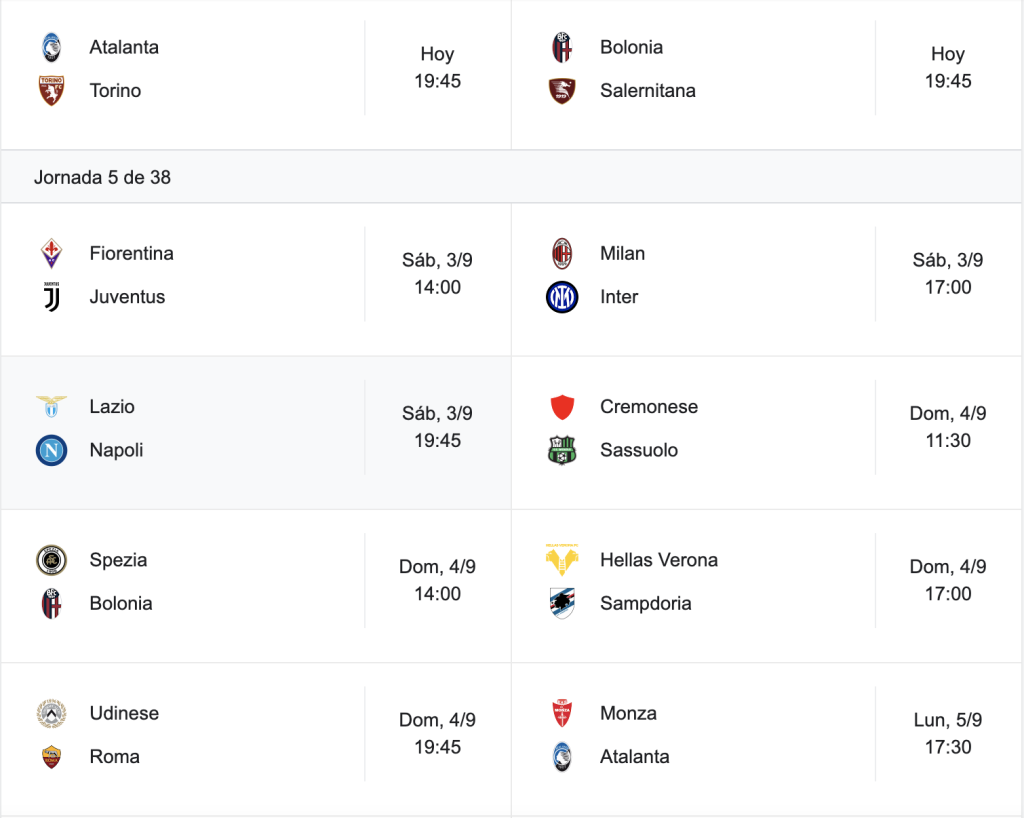Viewport: 1024px width, 818px height.
Task: Click the Hellas Verona crest
Action: pyautogui.click(x=562, y=559)
